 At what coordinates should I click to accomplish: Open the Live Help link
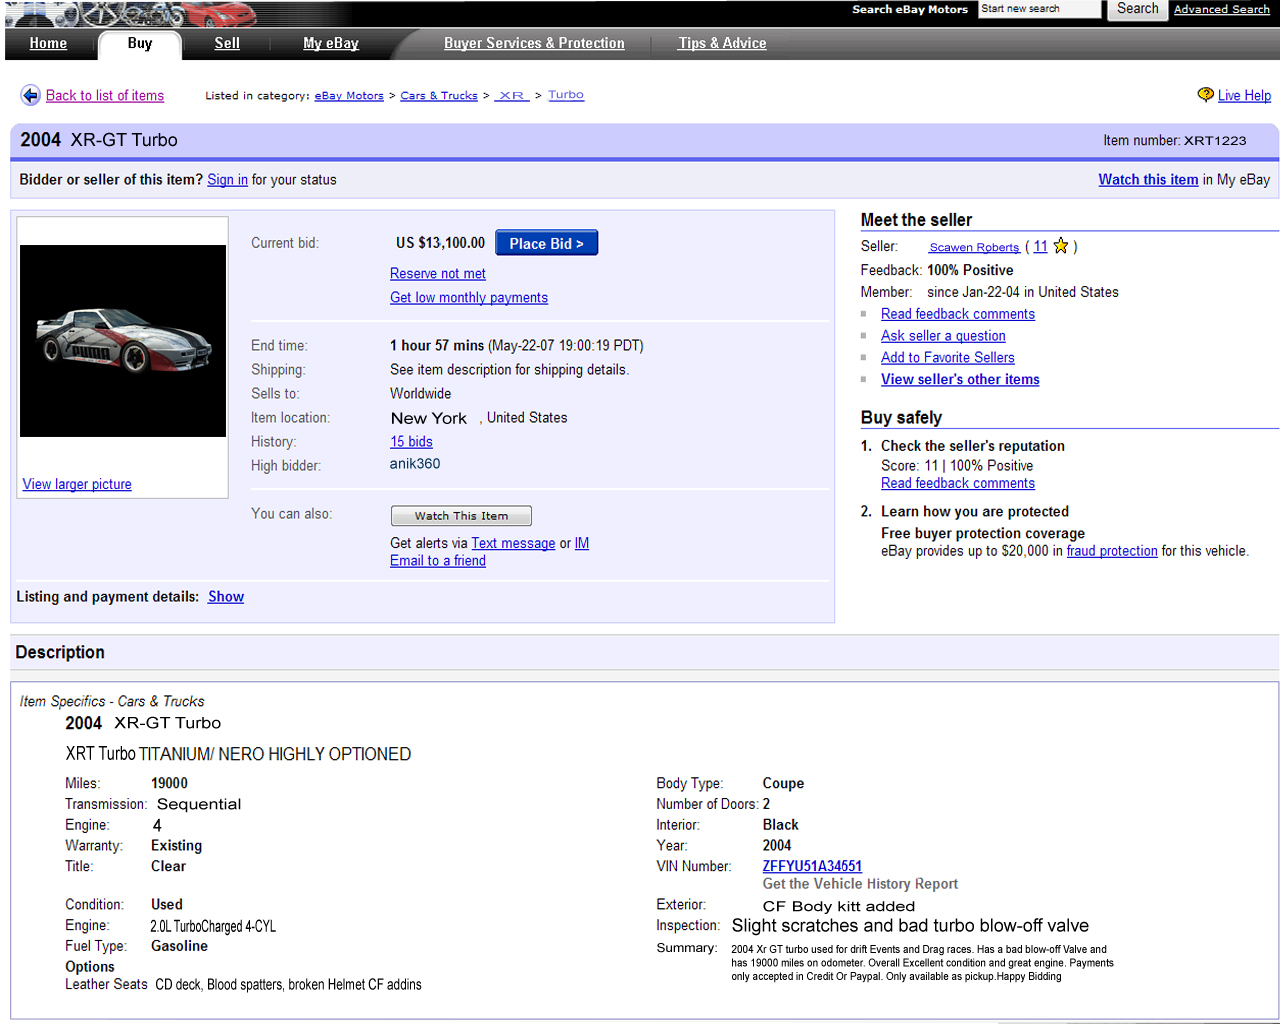coord(1244,95)
